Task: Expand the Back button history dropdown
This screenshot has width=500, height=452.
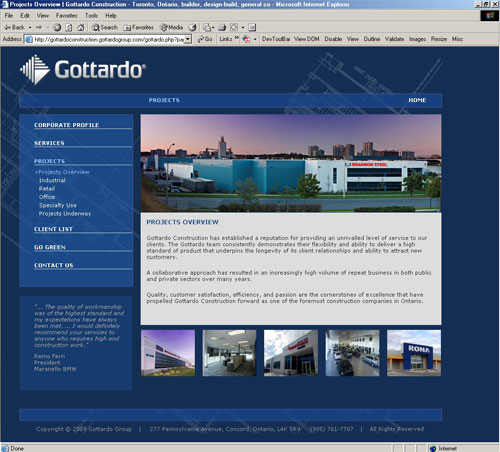Action: click(x=30, y=27)
